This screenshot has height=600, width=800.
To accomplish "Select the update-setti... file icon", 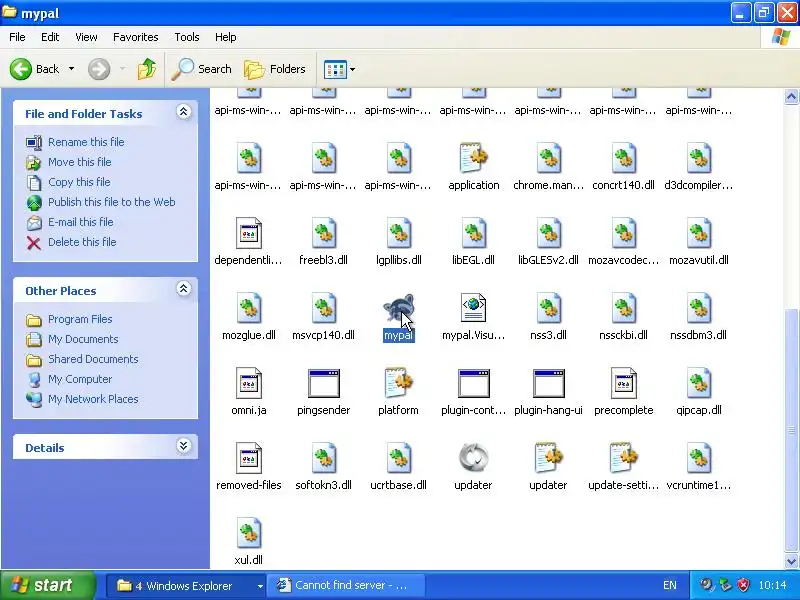I will pyautogui.click(x=623, y=458).
